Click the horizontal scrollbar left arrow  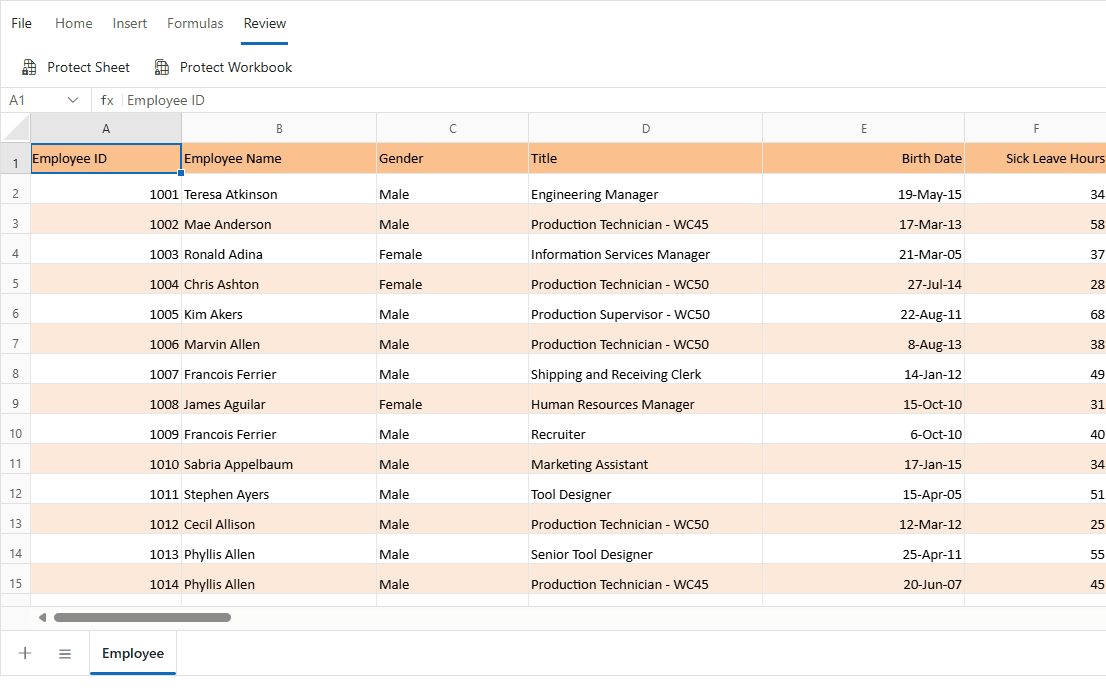coord(42,617)
